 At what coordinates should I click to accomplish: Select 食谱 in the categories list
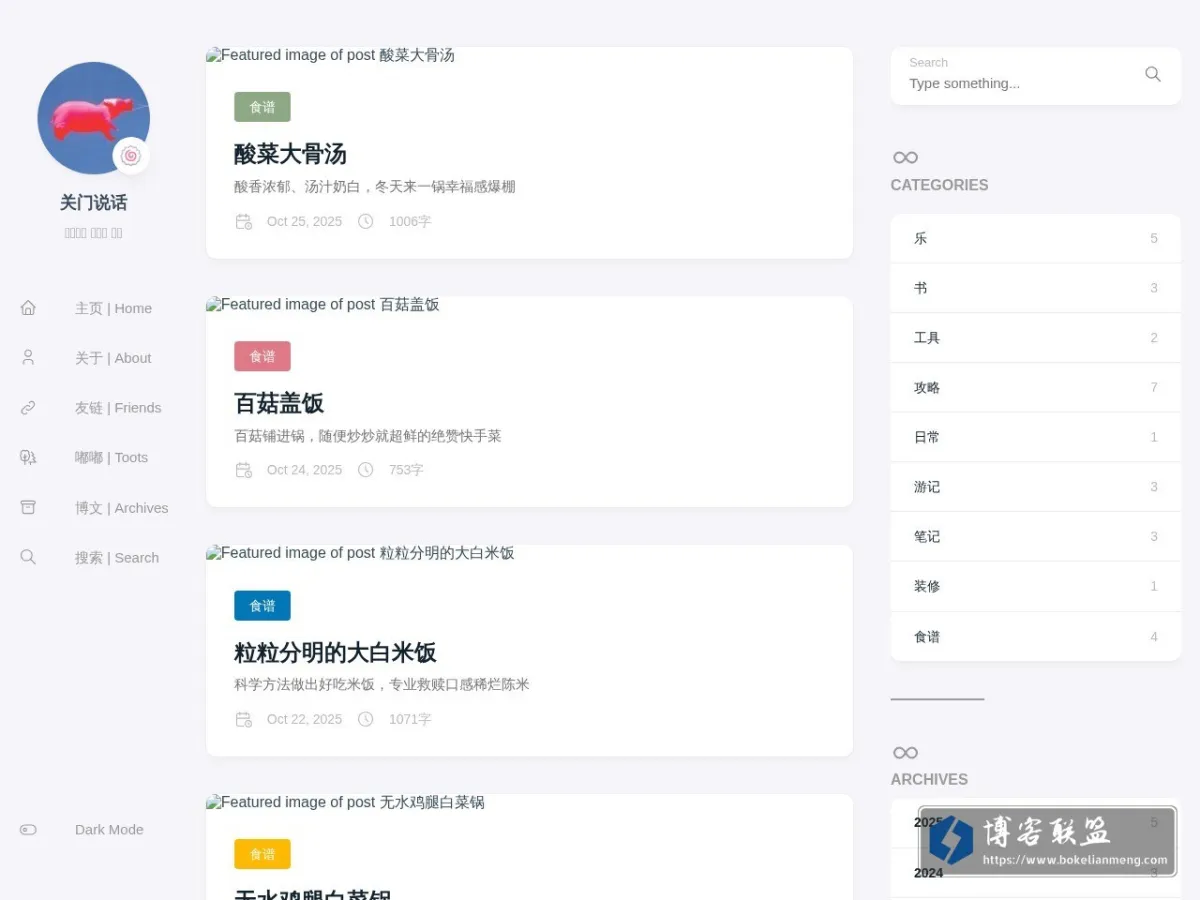[x=1036, y=636]
